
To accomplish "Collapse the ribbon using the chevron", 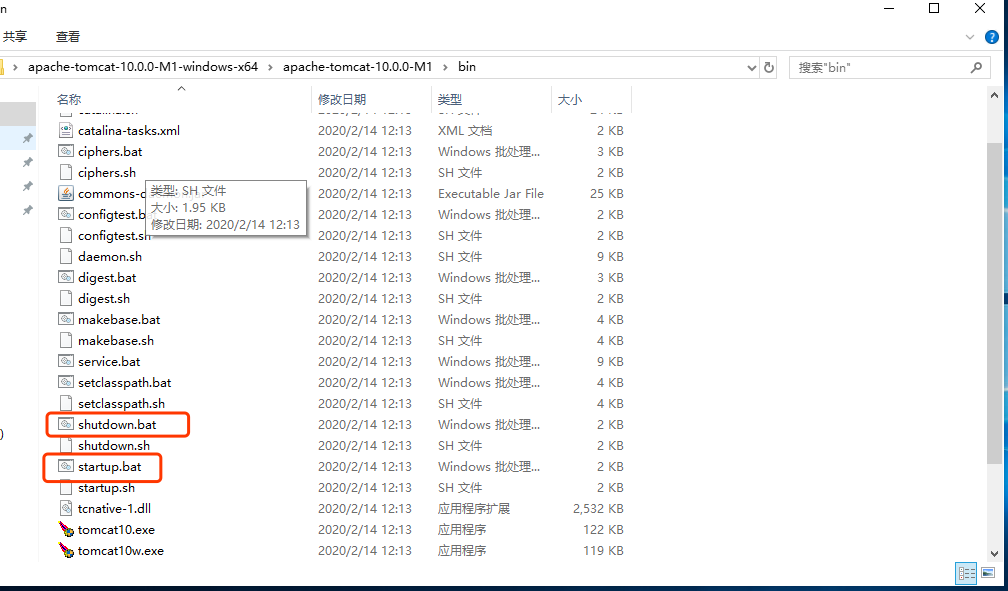I will coord(968,36).
